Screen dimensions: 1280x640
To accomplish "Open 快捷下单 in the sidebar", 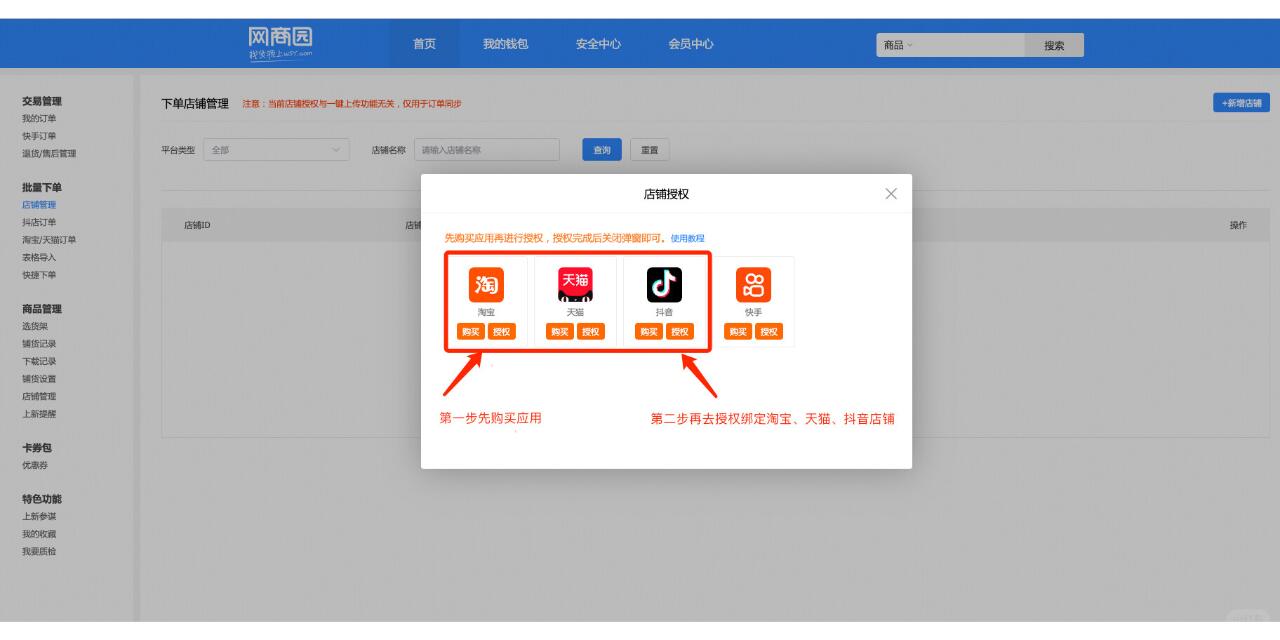I will [x=39, y=275].
